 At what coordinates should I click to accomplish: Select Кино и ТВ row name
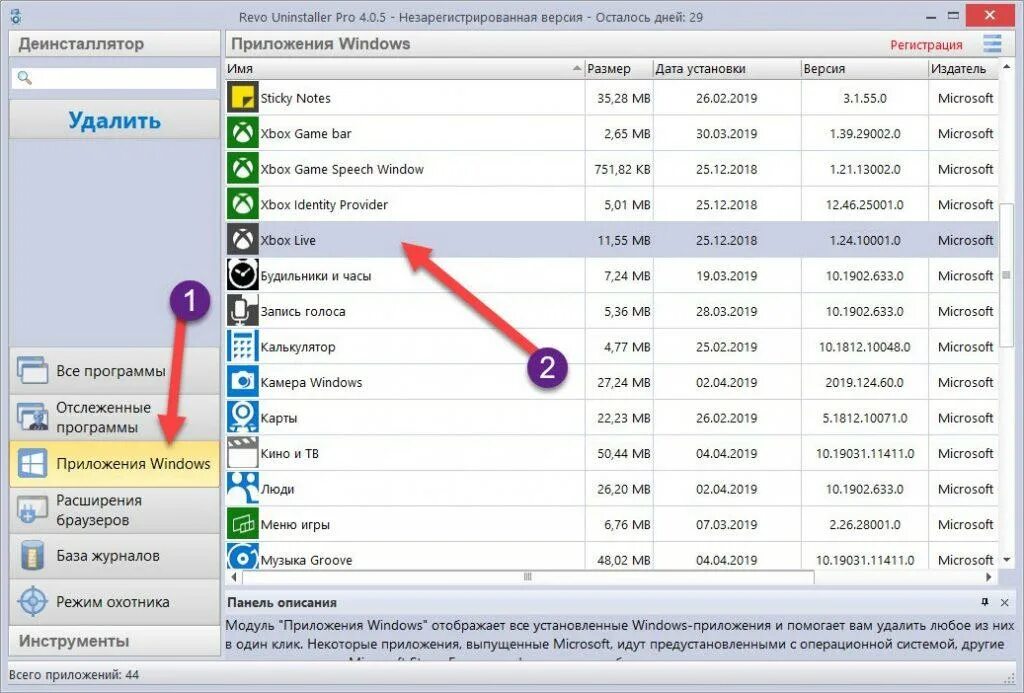click(289, 453)
